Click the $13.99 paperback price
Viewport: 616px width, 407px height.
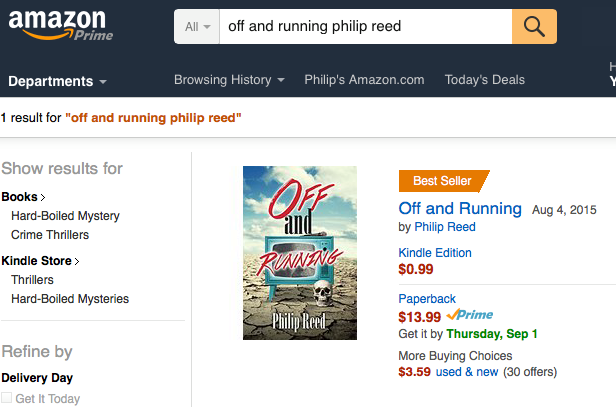[x=420, y=317]
